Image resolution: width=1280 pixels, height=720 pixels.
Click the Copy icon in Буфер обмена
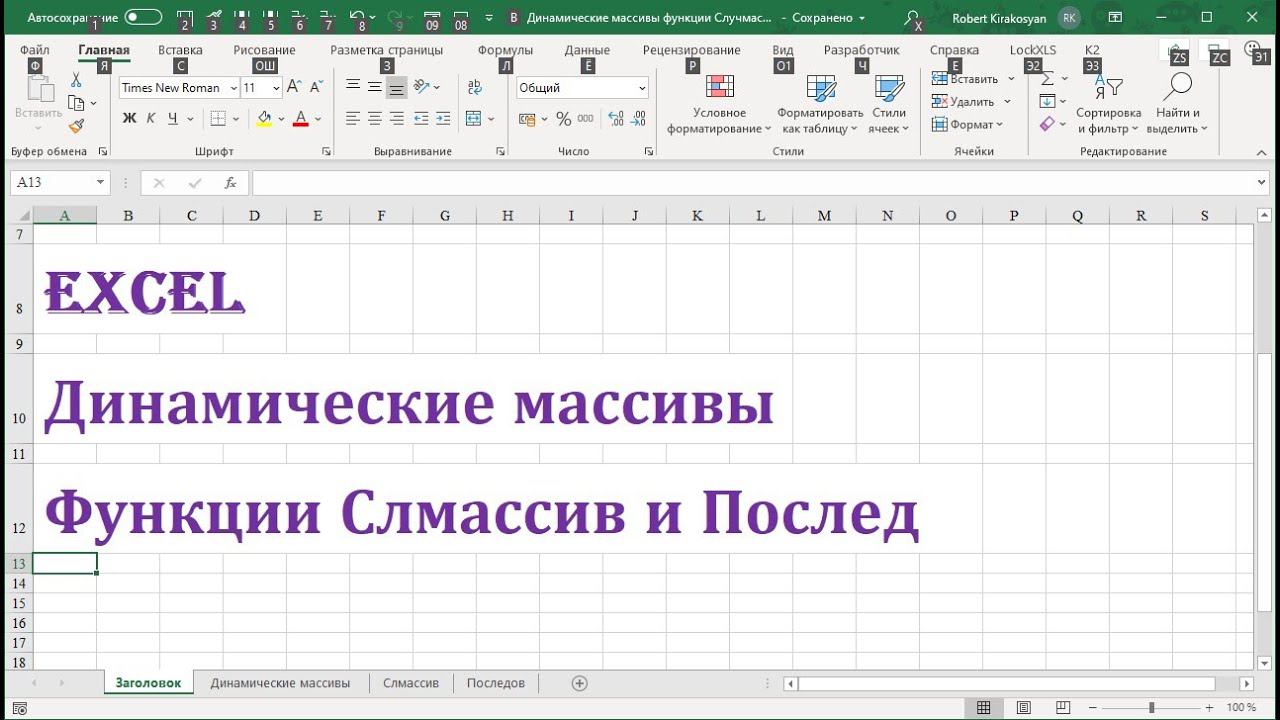[x=76, y=102]
